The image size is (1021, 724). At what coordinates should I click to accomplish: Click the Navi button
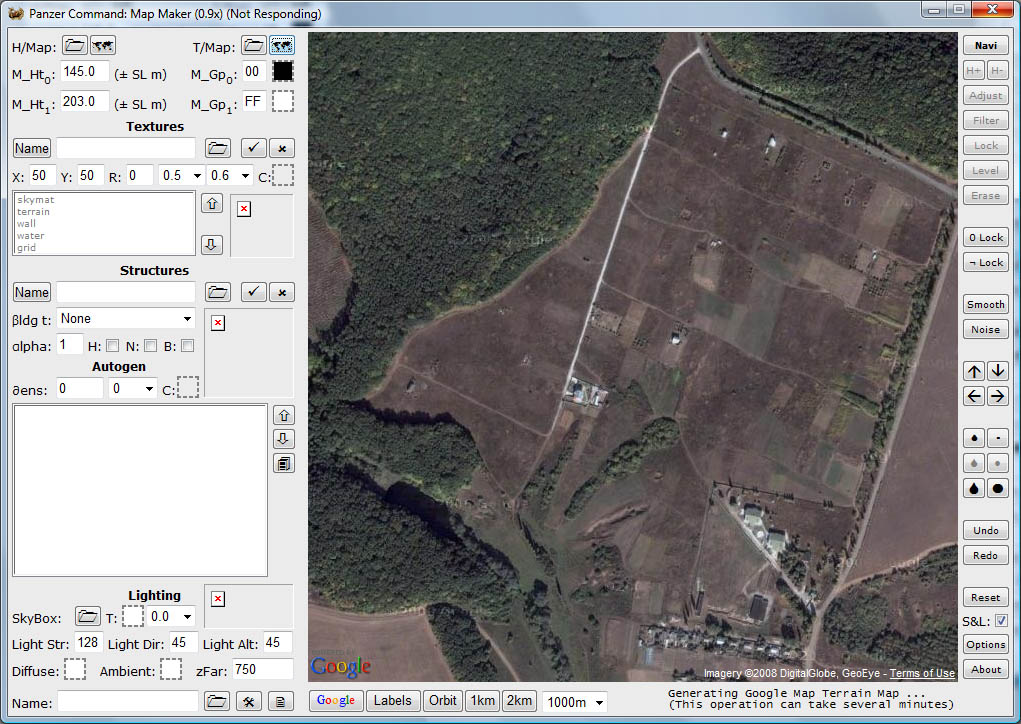[x=986, y=46]
